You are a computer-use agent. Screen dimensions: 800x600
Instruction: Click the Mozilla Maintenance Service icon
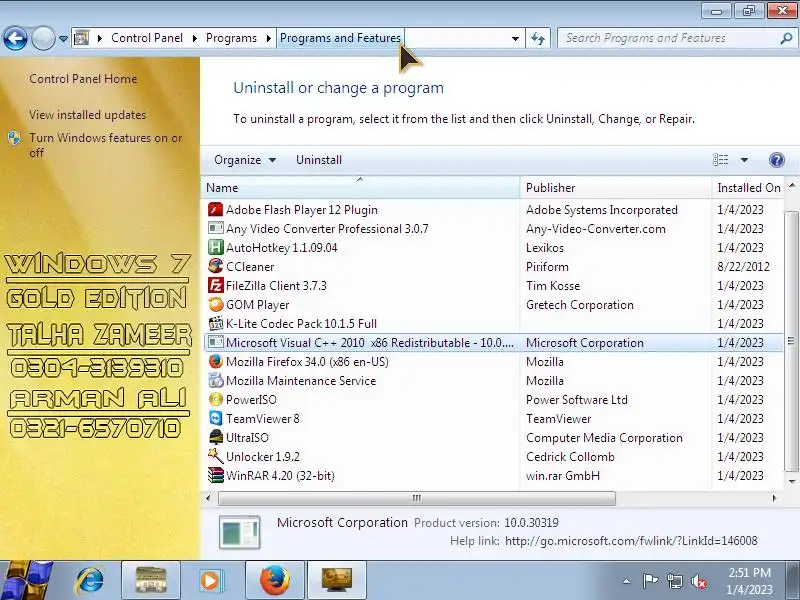click(216, 381)
